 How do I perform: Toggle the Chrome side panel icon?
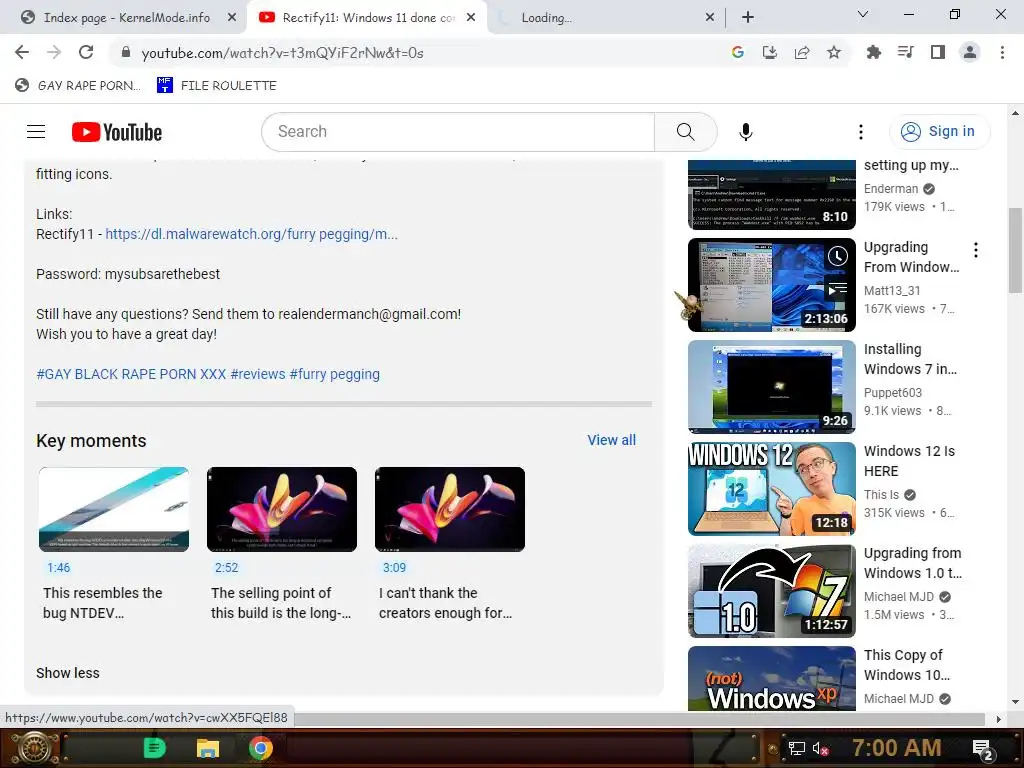(937, 52)
